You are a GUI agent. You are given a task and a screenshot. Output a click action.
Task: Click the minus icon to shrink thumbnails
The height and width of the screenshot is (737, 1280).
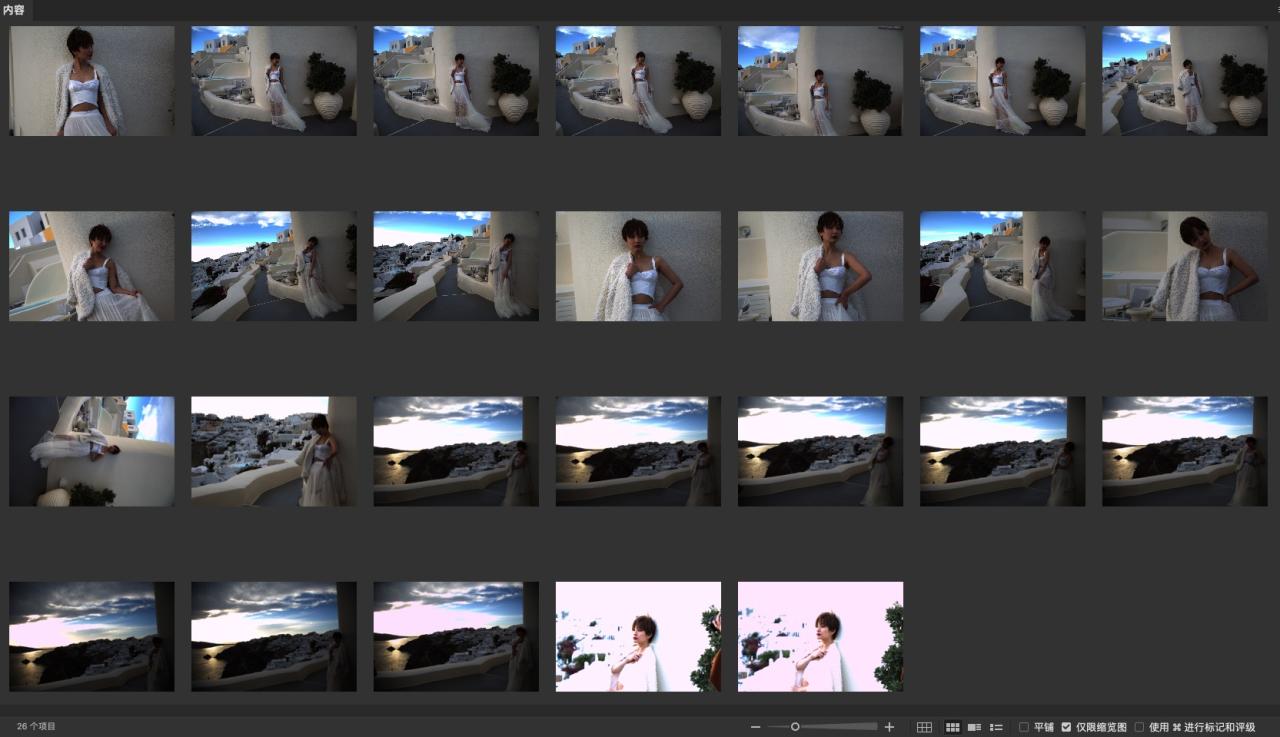(x=756, y=727)
